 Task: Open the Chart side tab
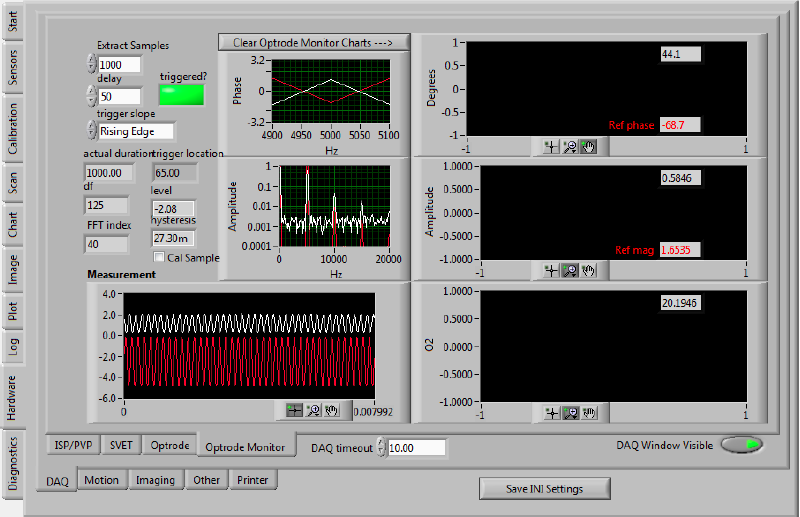(x=12, y=225)
